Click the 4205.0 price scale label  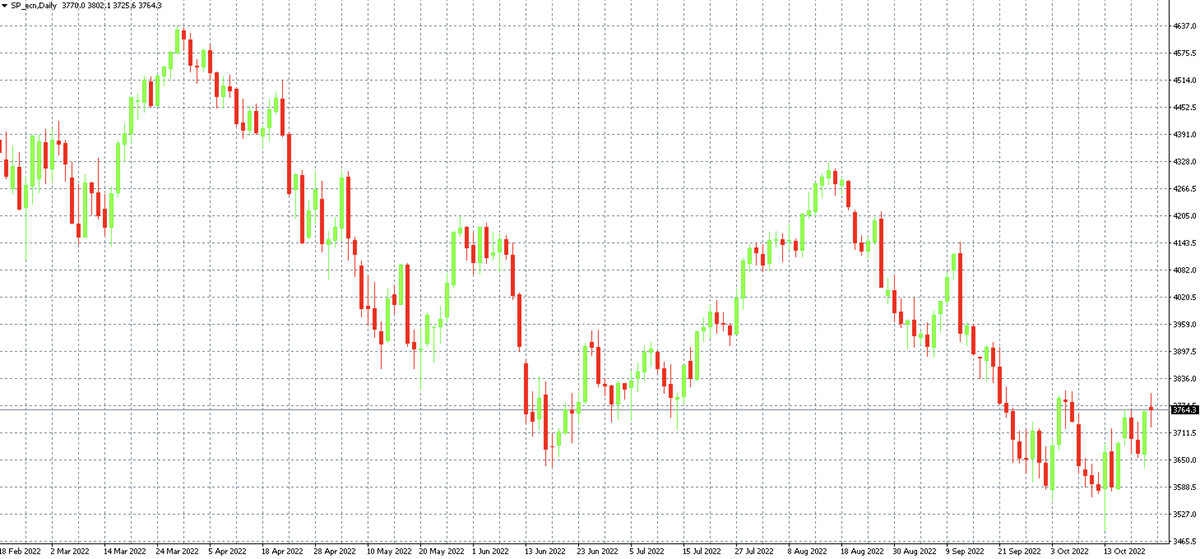(1183, 215)
